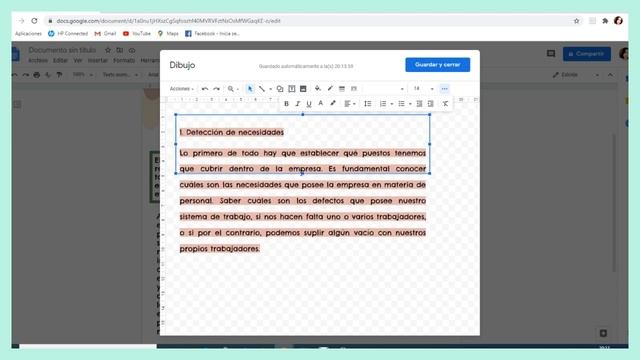Open the Gmail bookmark
Viewport: 640px width, 360px height.
pyautogui.click(x=105, y=33)
